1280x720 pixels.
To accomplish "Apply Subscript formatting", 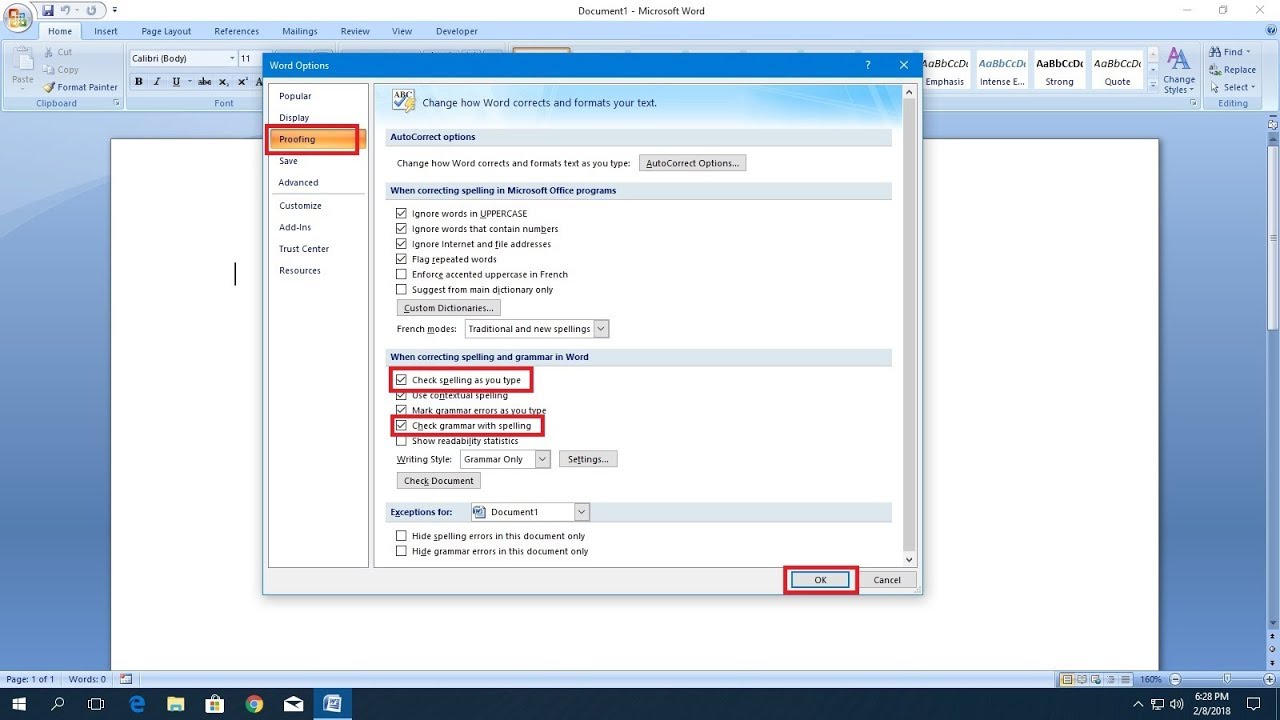I will coord(224,82).
